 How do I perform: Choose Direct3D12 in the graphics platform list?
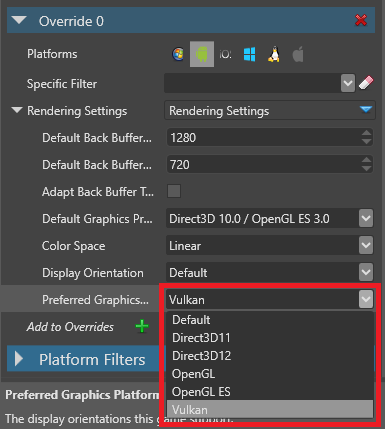(270, 356)
